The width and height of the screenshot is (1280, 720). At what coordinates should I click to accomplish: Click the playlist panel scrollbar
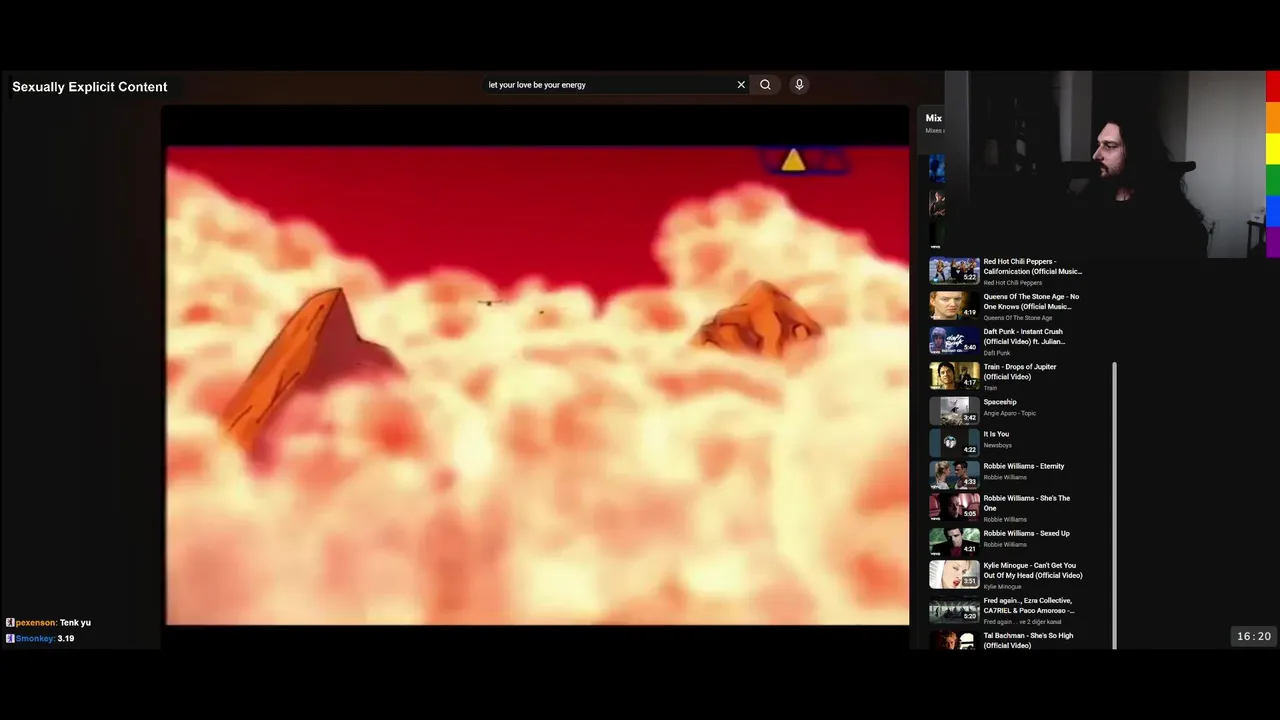1115,505
